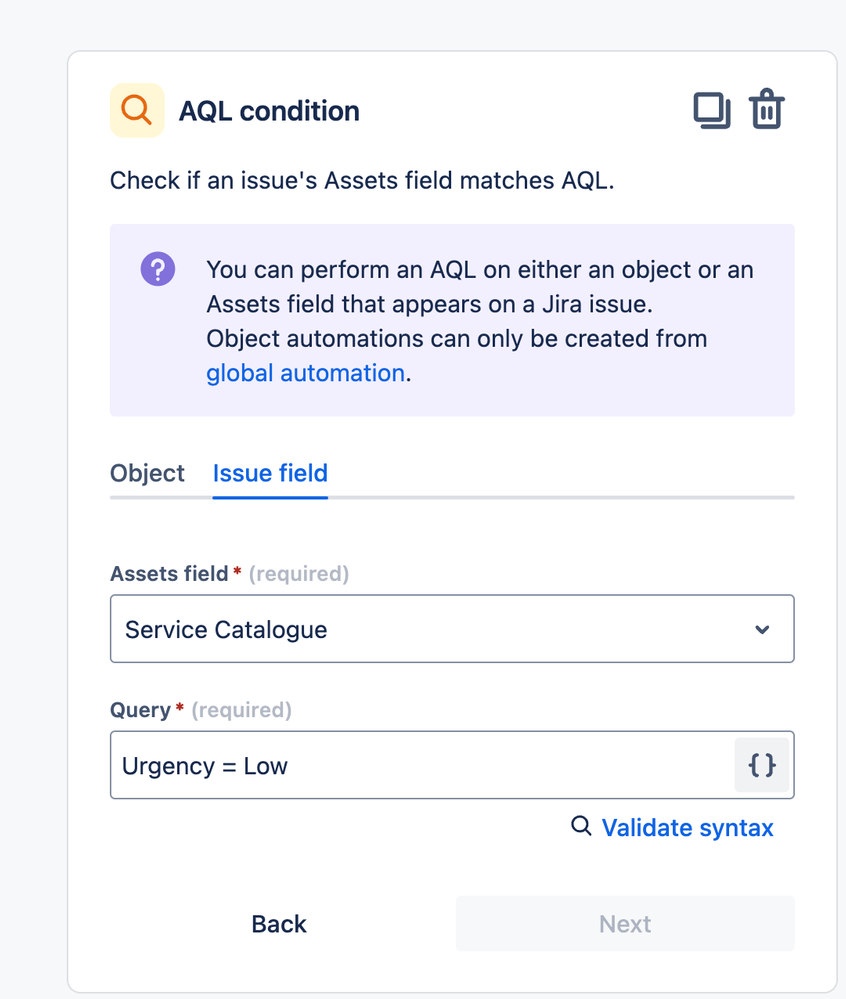Screen dimensions: 846x999
Task: Open the Service Catalogue select box
Action: pyautogui.click(x=430, y=629)
